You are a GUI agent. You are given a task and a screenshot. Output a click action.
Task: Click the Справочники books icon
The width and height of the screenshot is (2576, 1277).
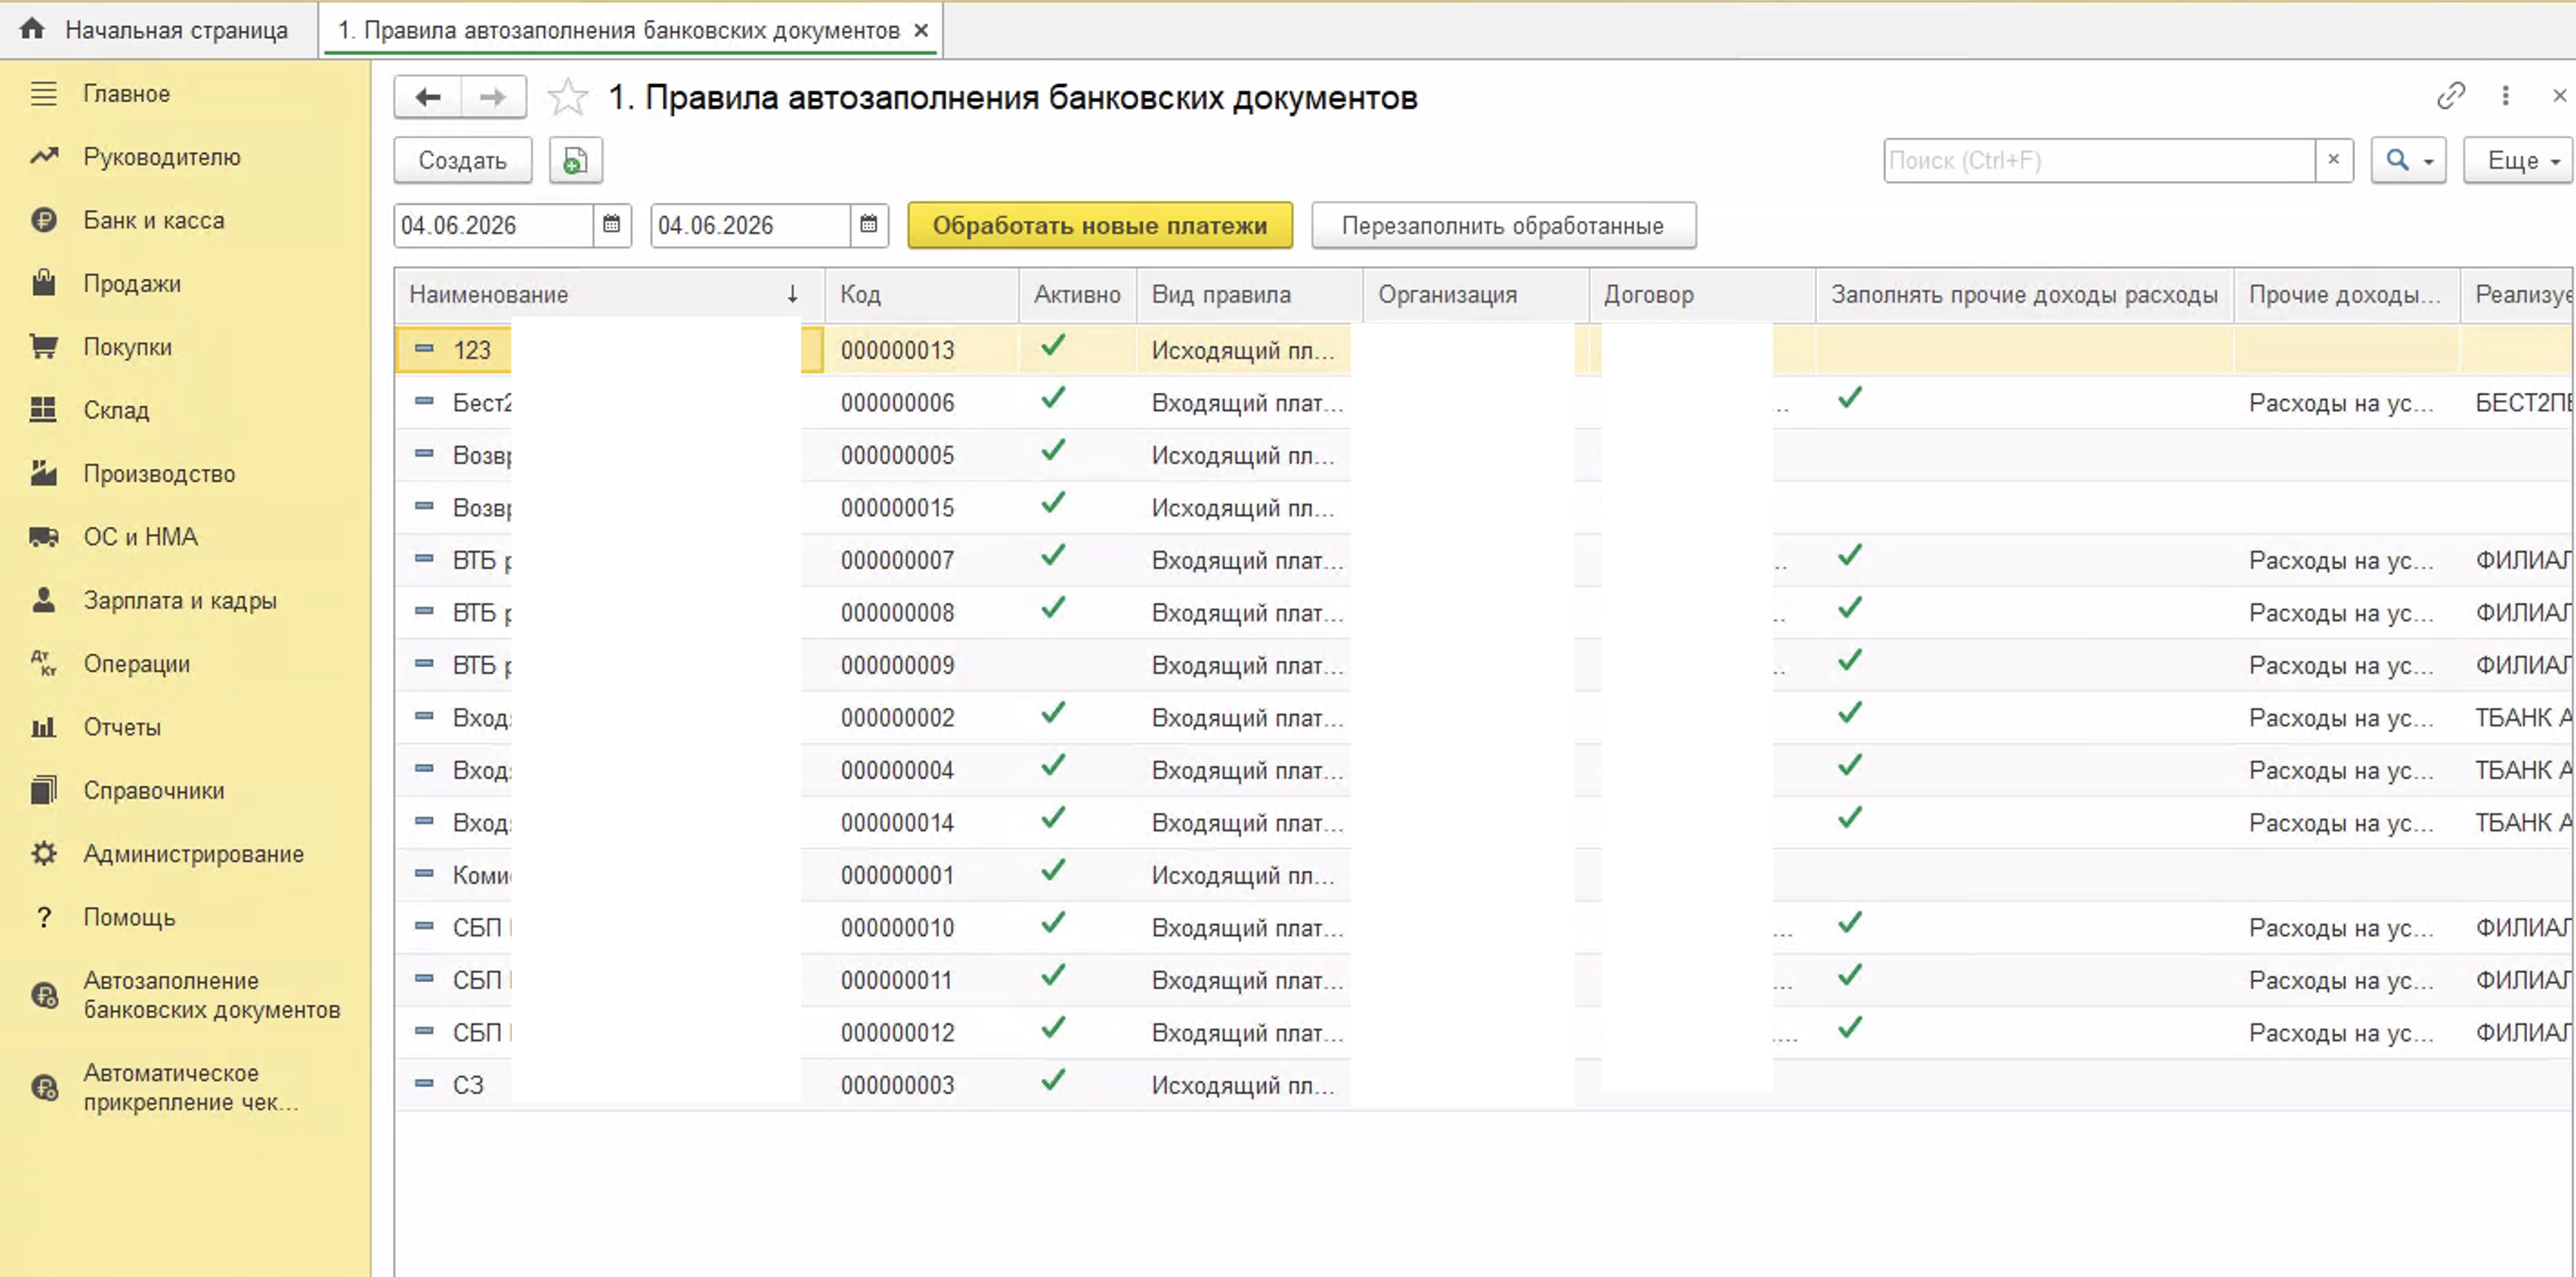pyautogui.click(x=43, y=790)
